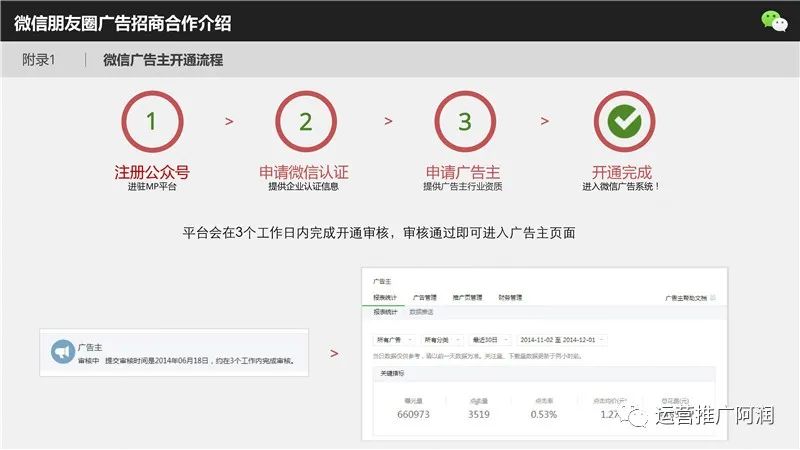Viewport: 800px width, 450px height.
Task: Click the 提供企业认证信息 subtitle
Action: click(x=304, y=187)
